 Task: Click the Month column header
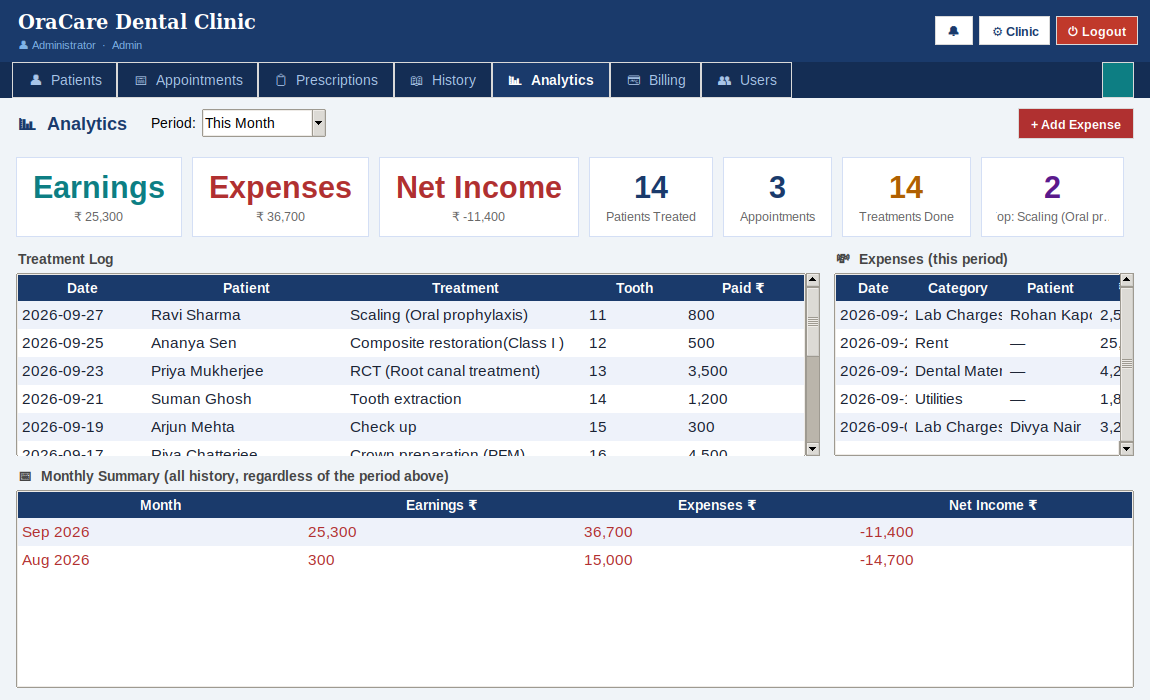[161, 506]
